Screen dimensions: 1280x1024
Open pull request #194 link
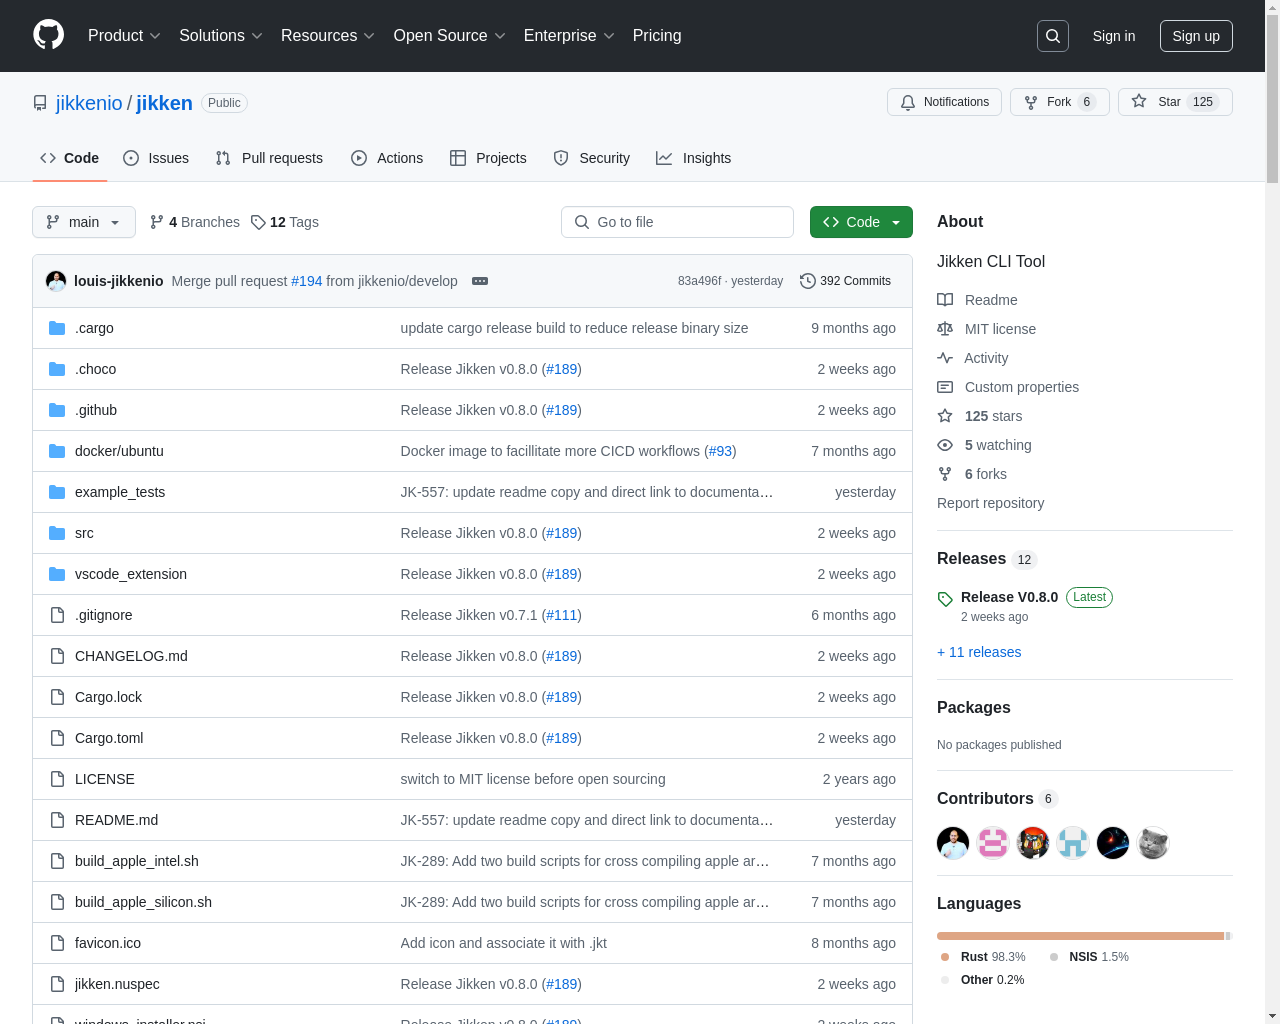[307, 281]
